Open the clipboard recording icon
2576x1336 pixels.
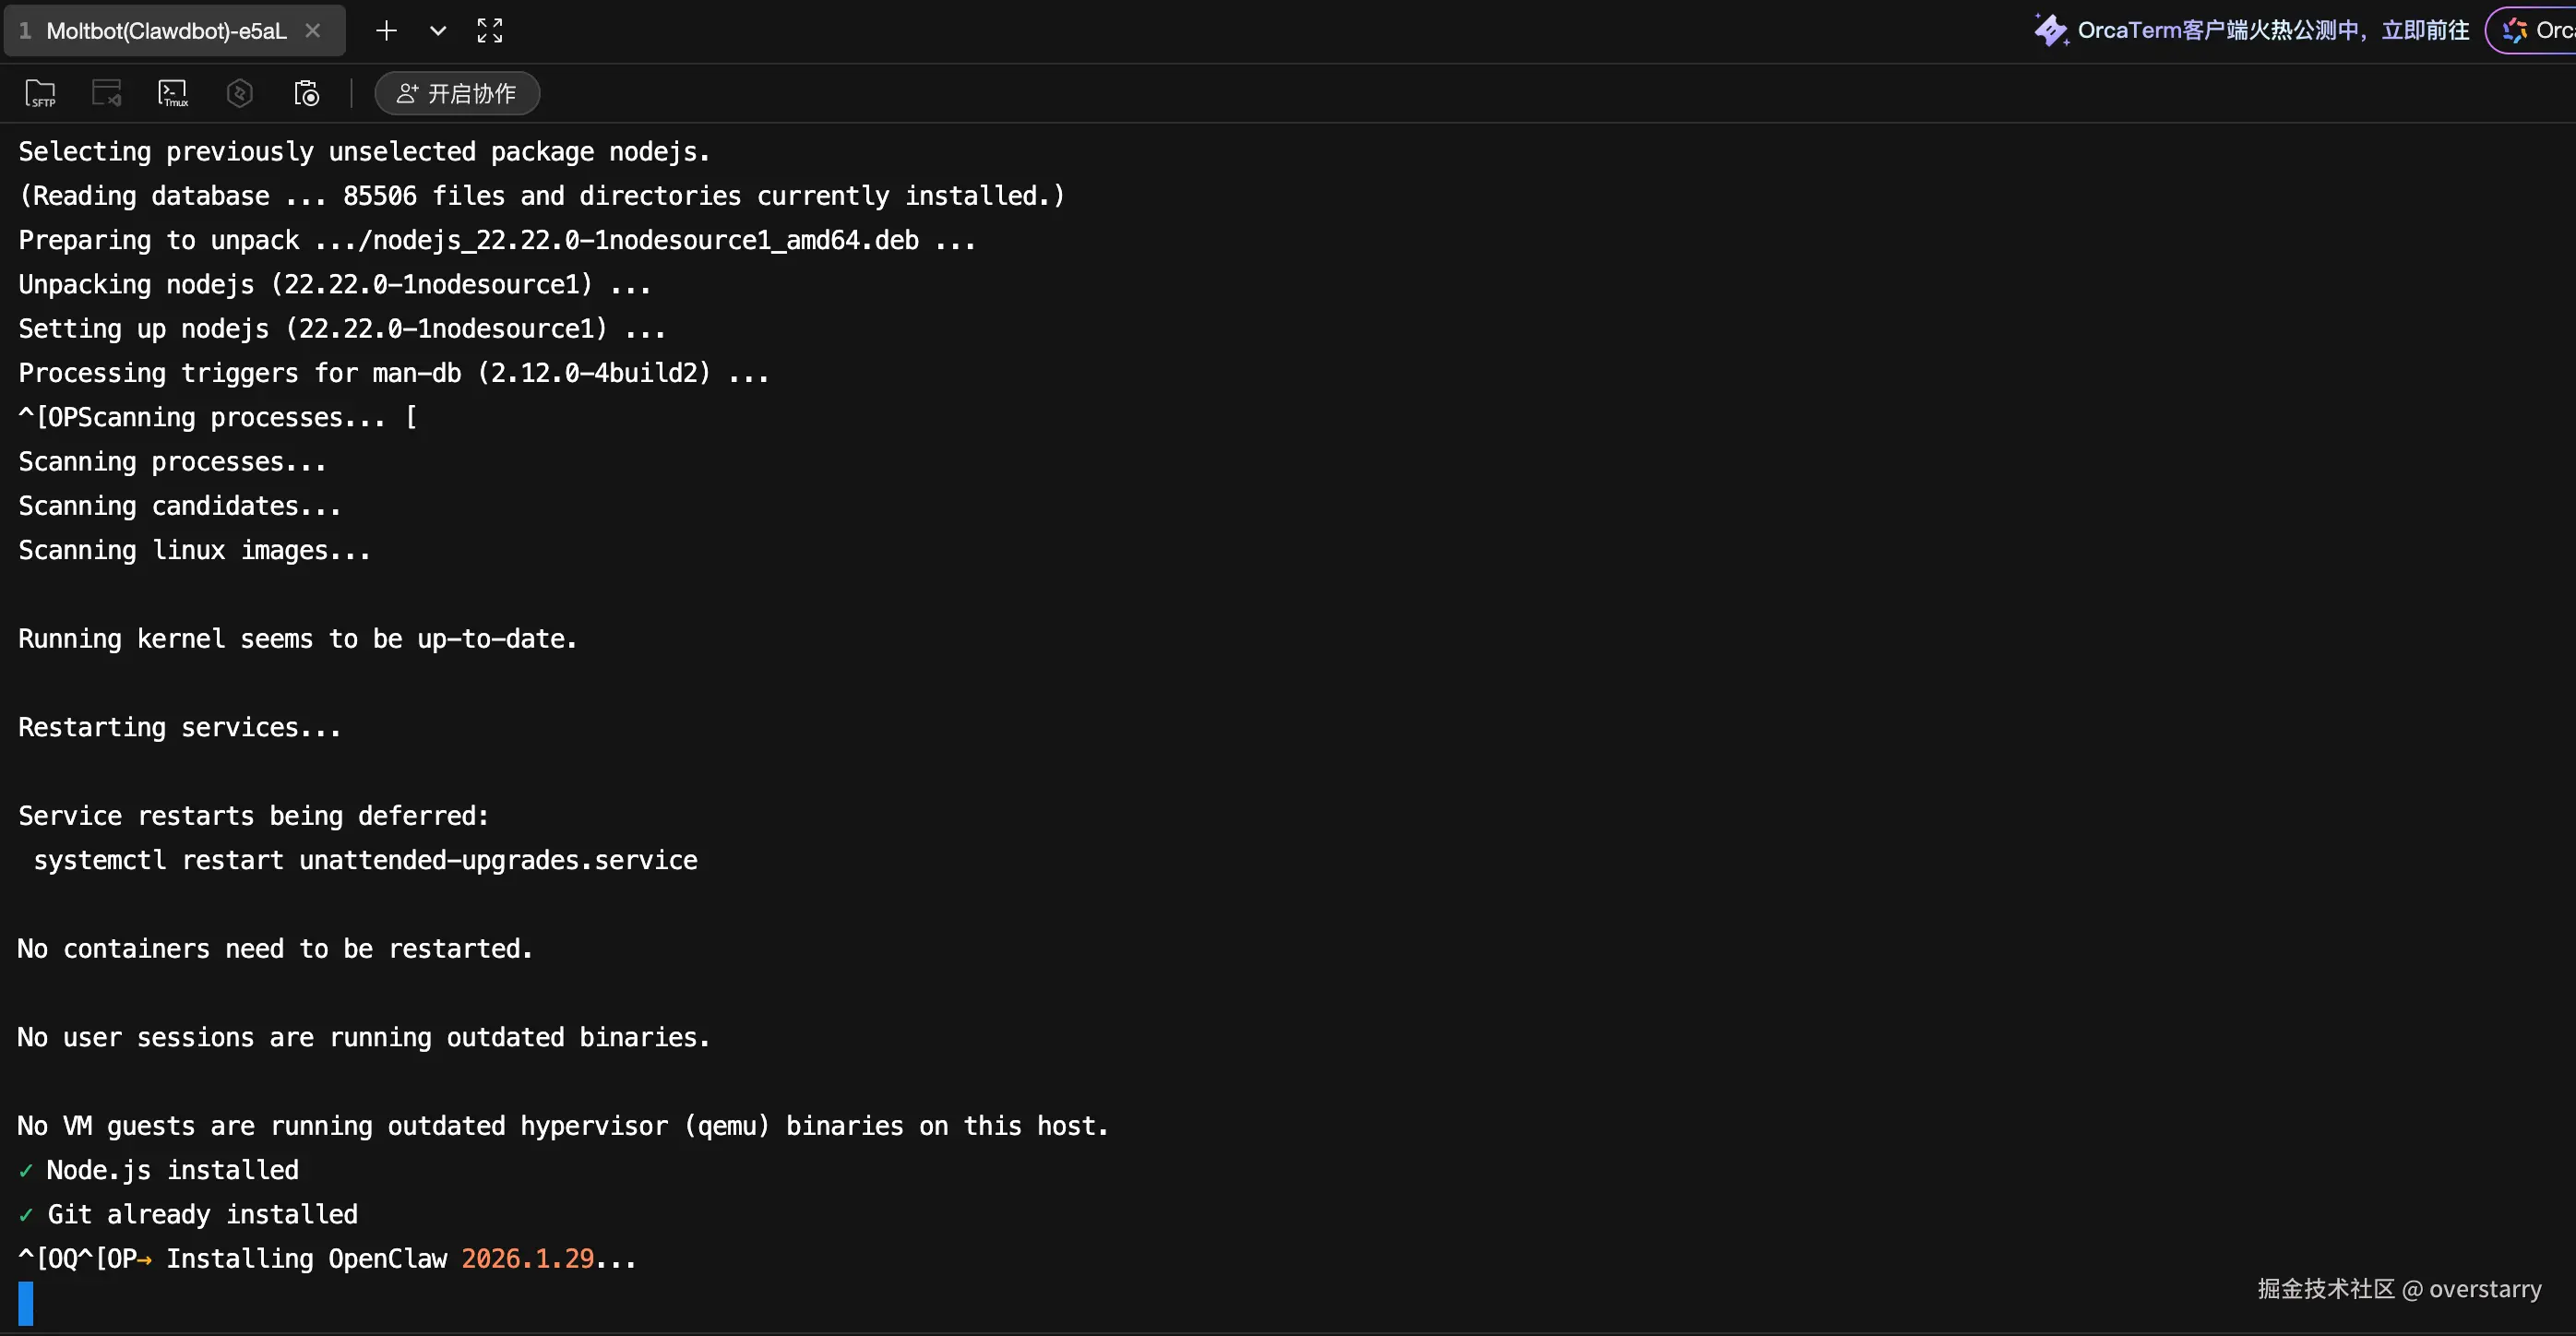coord(306,93)
